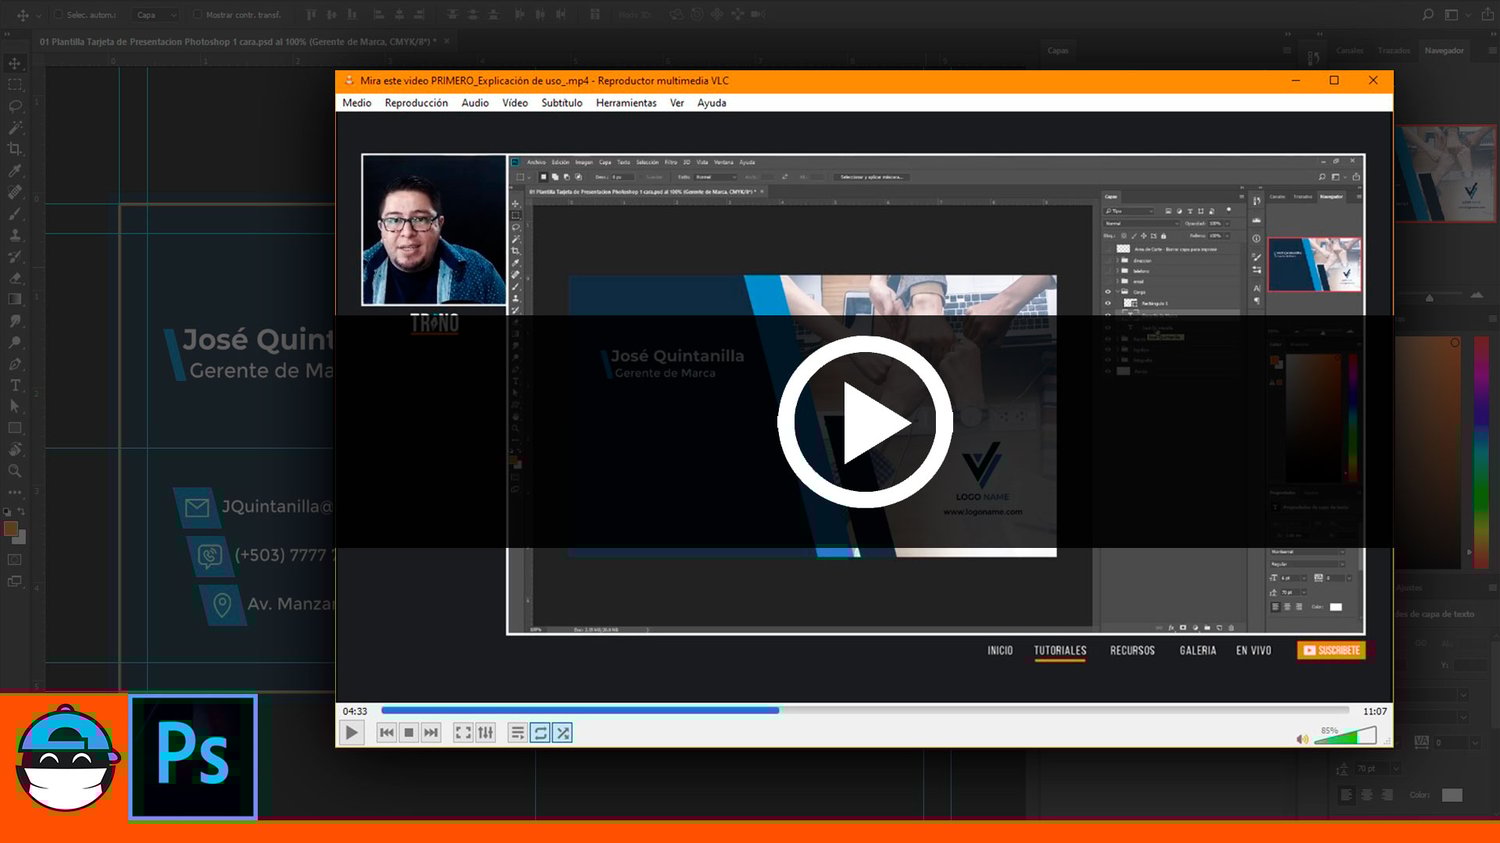
Task: Select the Lasso tool in Photoshop
Action: (x=15, y=106)
